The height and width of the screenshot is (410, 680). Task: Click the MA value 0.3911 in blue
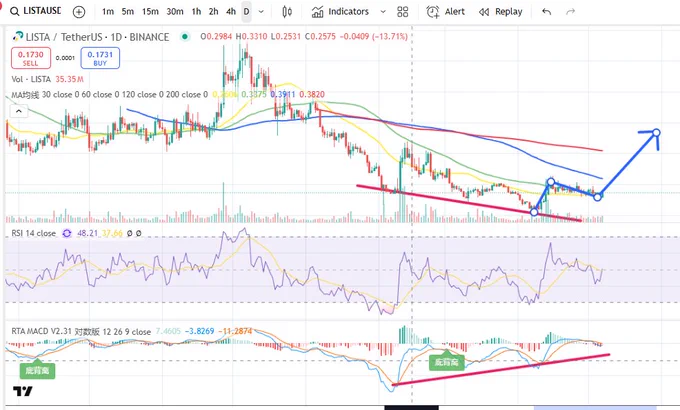click(282, 95)
